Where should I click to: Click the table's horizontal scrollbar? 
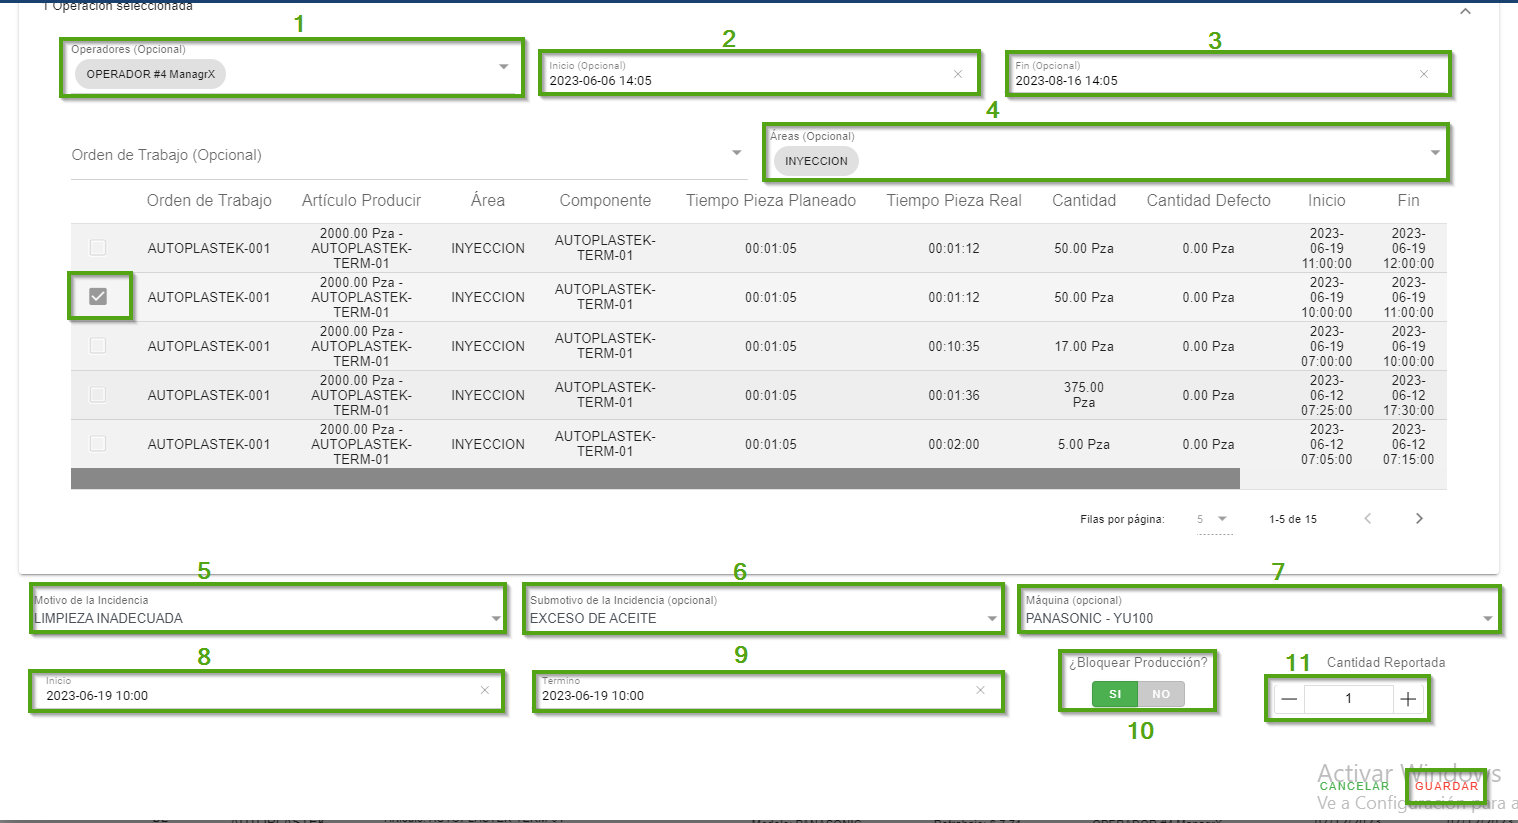655,479
